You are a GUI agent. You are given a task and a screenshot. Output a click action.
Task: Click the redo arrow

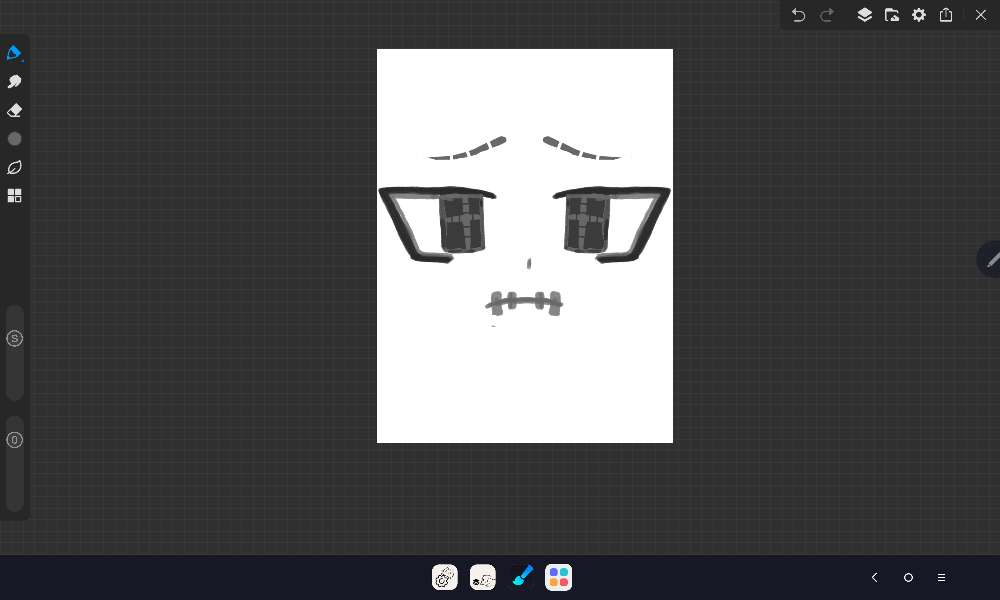[827, 15]
